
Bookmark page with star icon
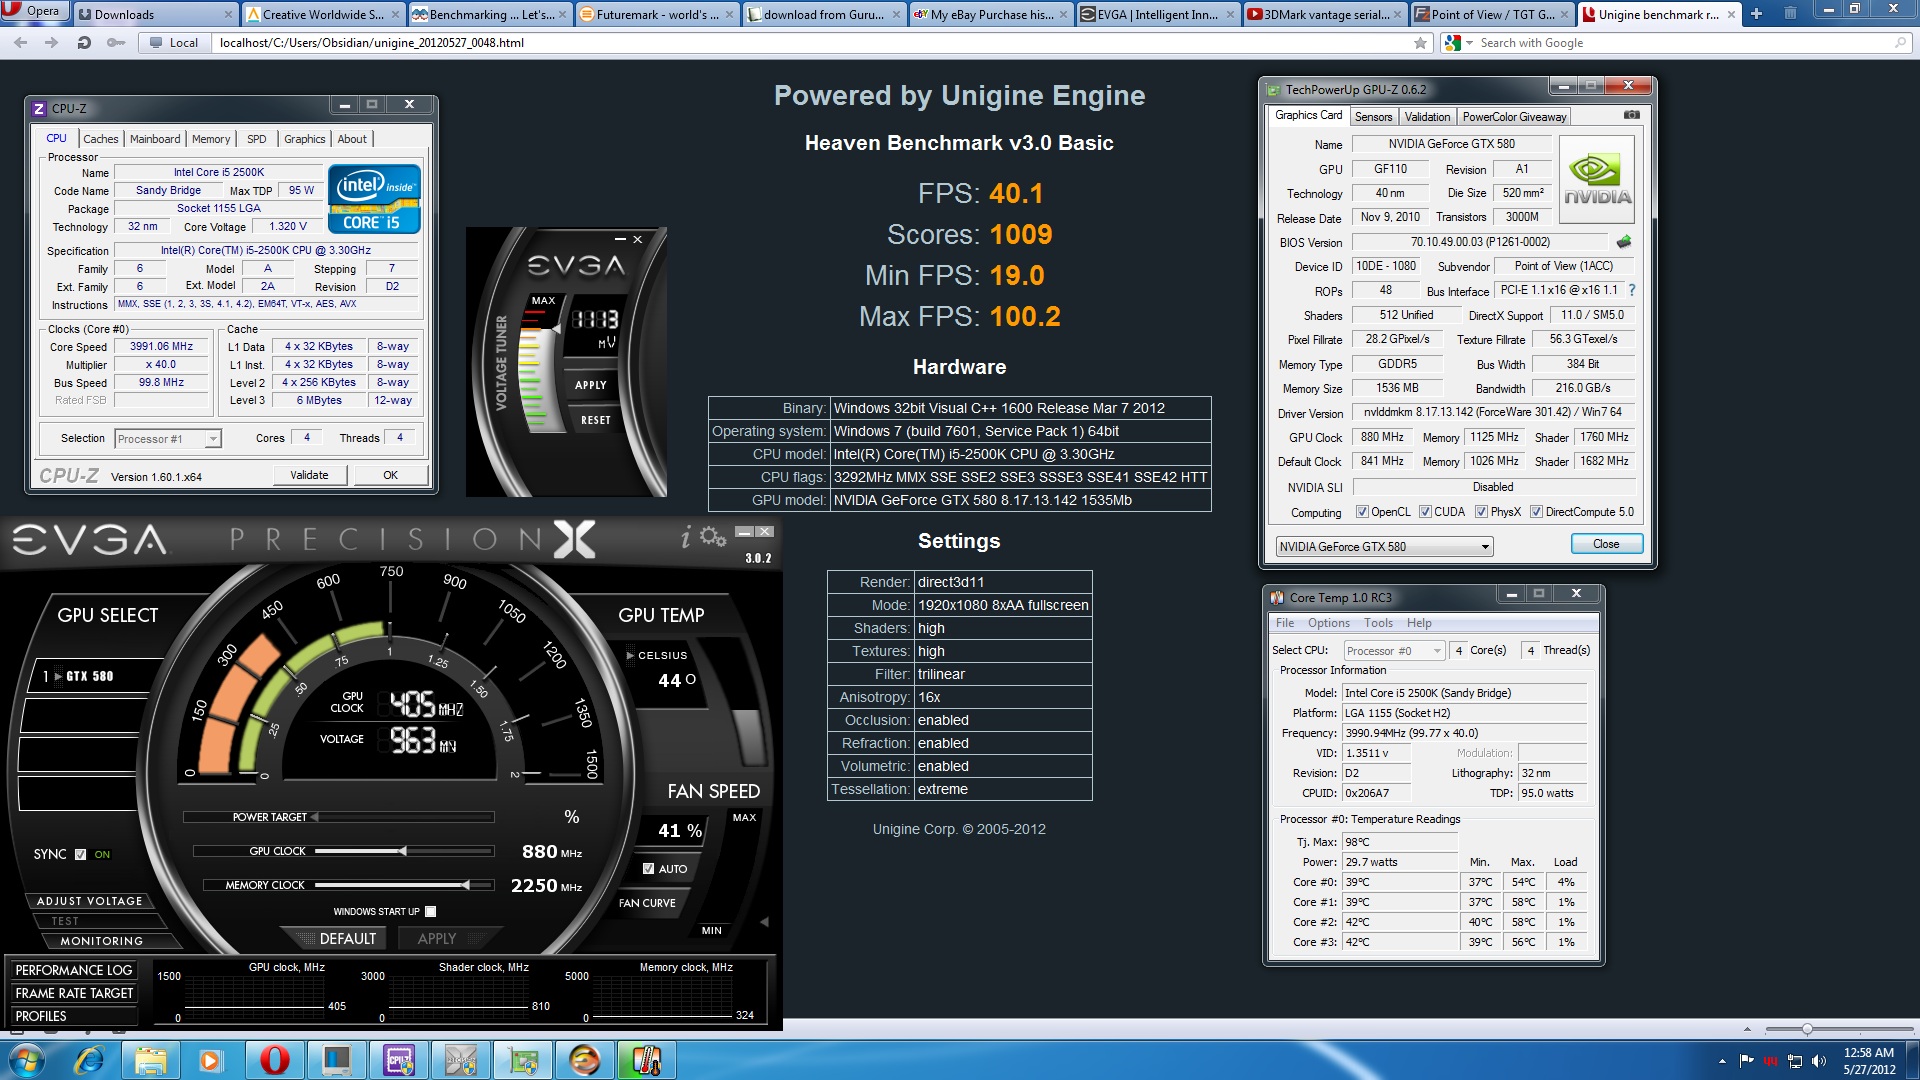coord(1420,43)
